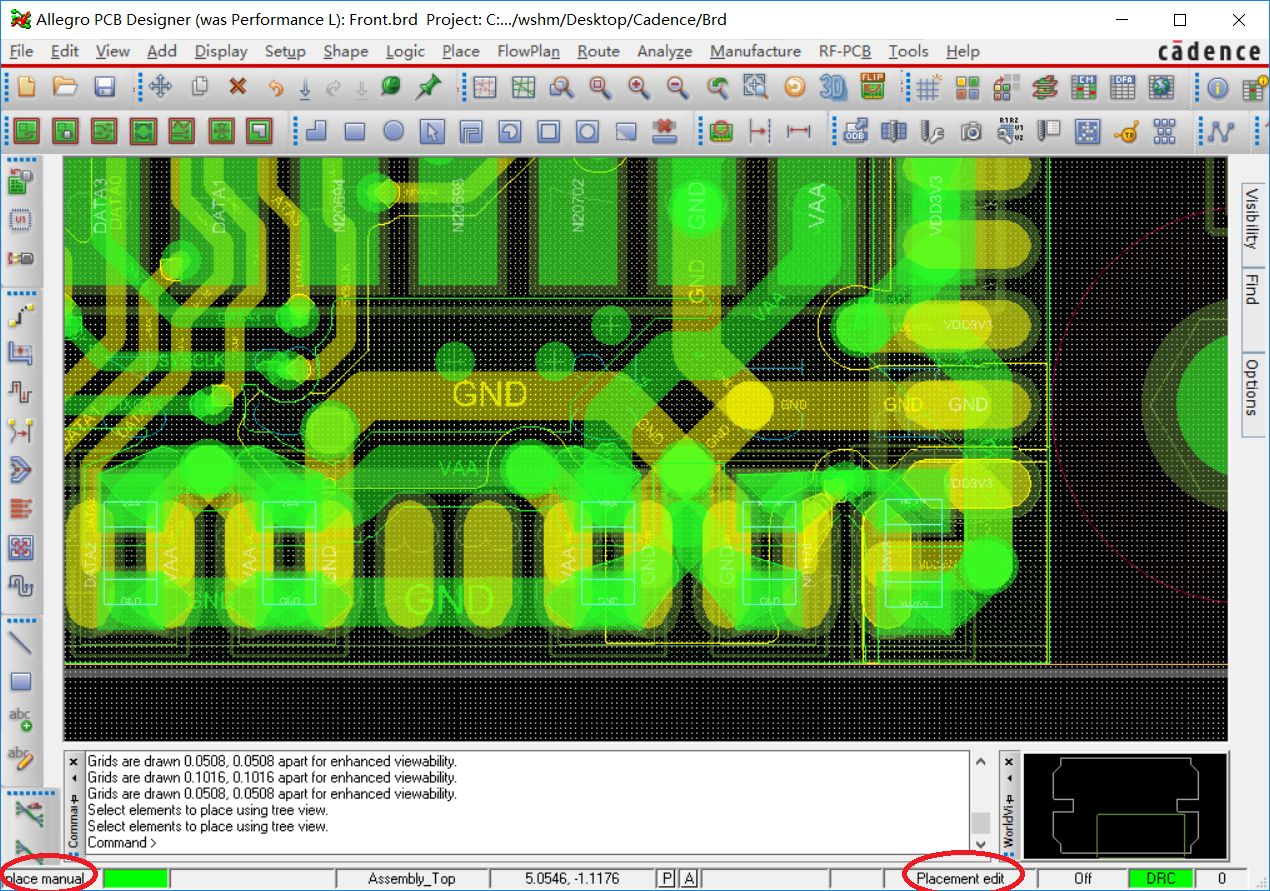Select the Add Polygon shape icon

316,131
